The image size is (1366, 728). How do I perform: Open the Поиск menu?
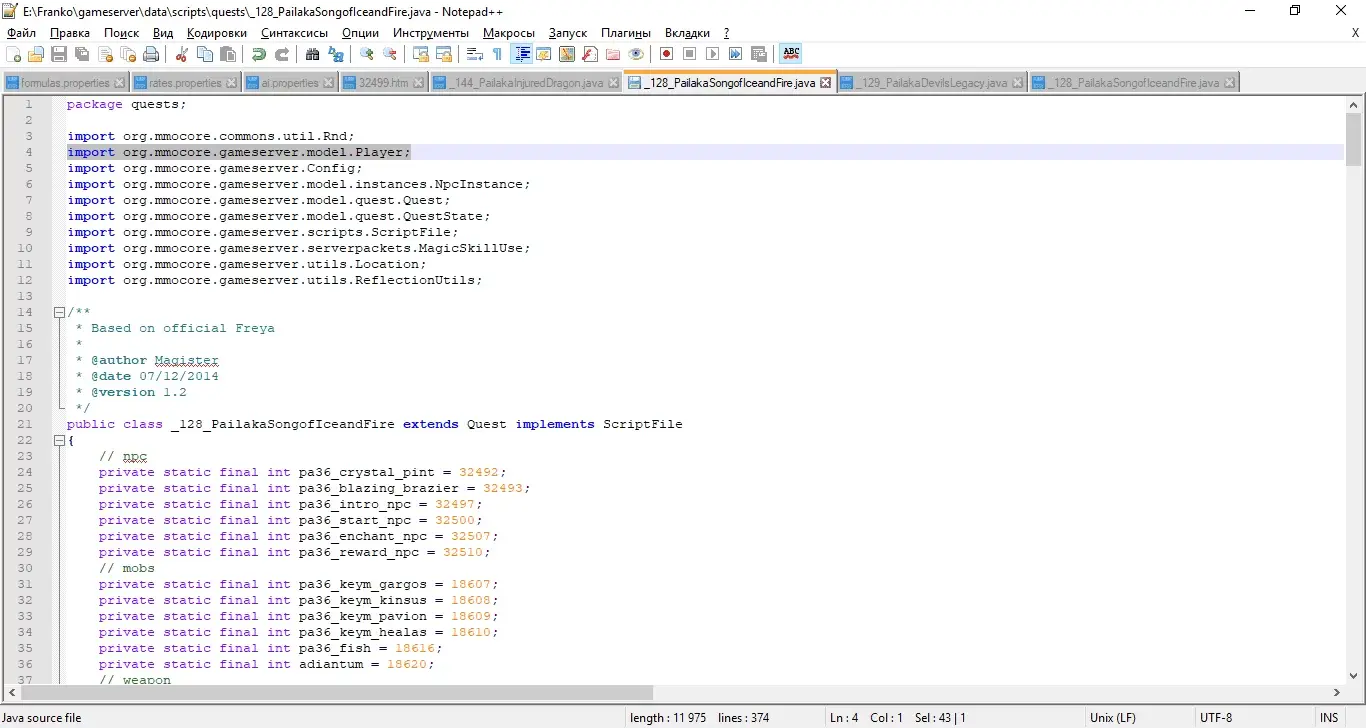122,33
